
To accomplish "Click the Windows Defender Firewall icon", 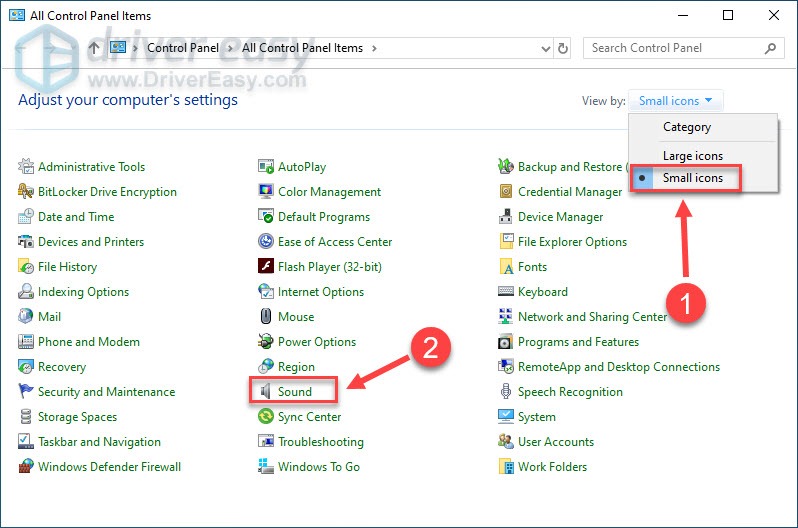I will pyautogui.click(x=26, y=467).
